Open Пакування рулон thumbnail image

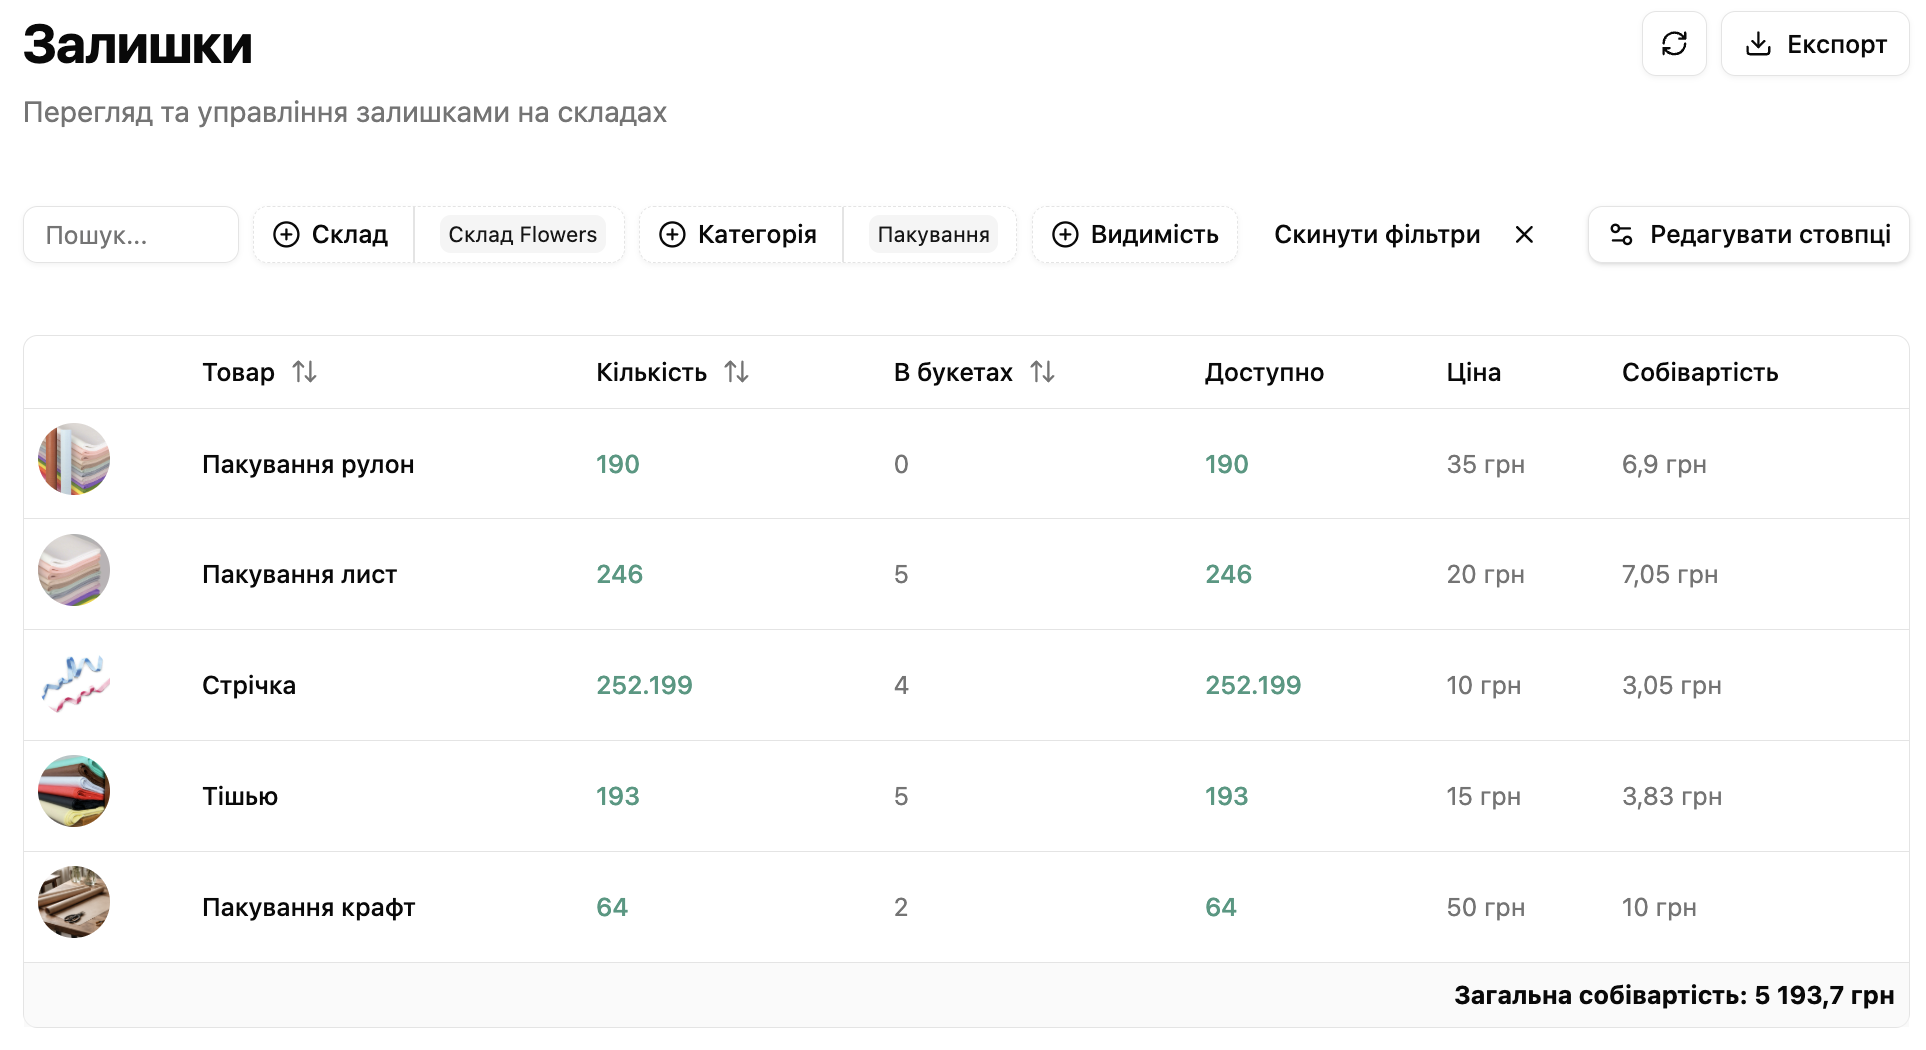[x=74, y=459]
